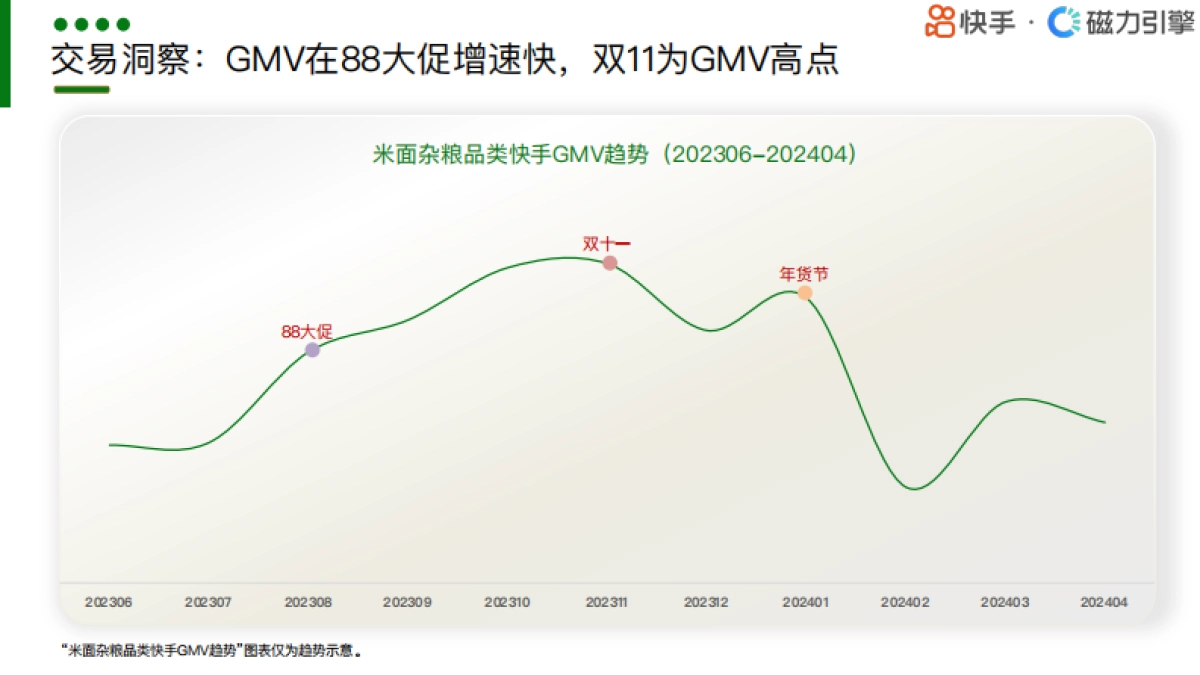Click the purple 88大促 data point marker
Image resolution: width=1200 pixels, height=675 pixels.
pos(314,348)
